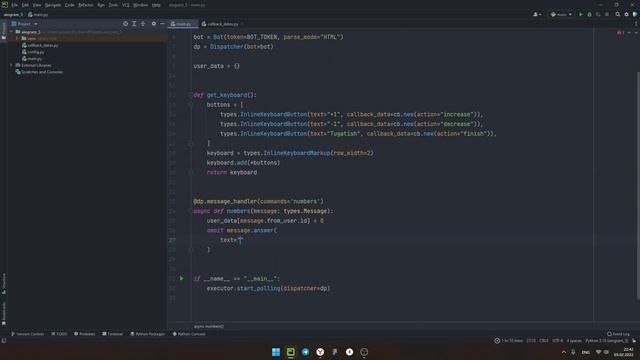Toggle Structure side tab on left stripe

point(4,283)
